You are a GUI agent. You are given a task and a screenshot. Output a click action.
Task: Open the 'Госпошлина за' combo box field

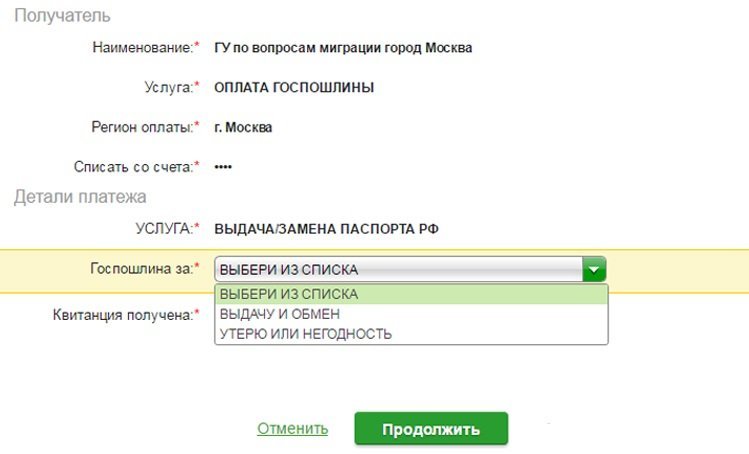pos(398,269)
